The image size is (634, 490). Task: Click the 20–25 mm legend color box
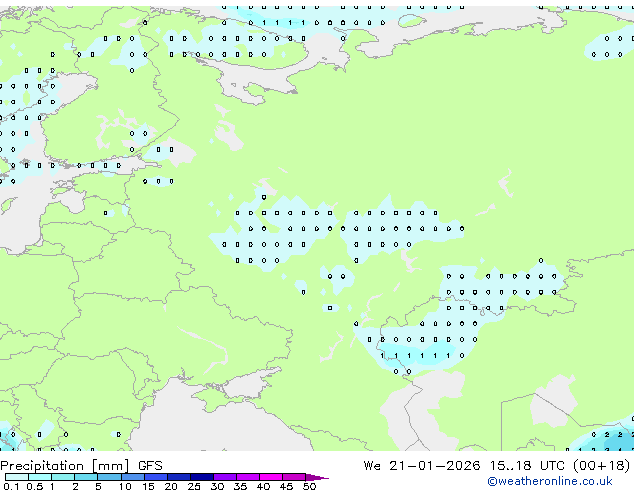(179, 477)
